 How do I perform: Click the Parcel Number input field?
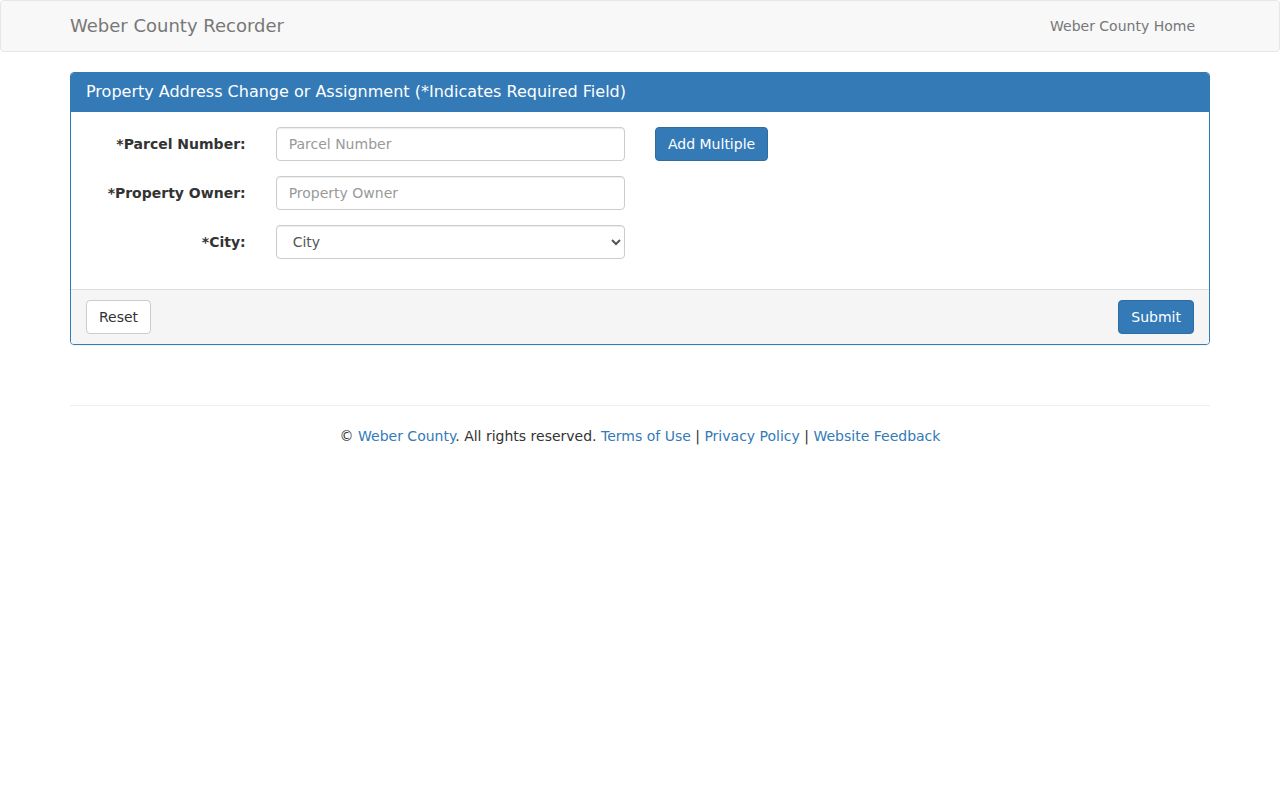point(450,144)
